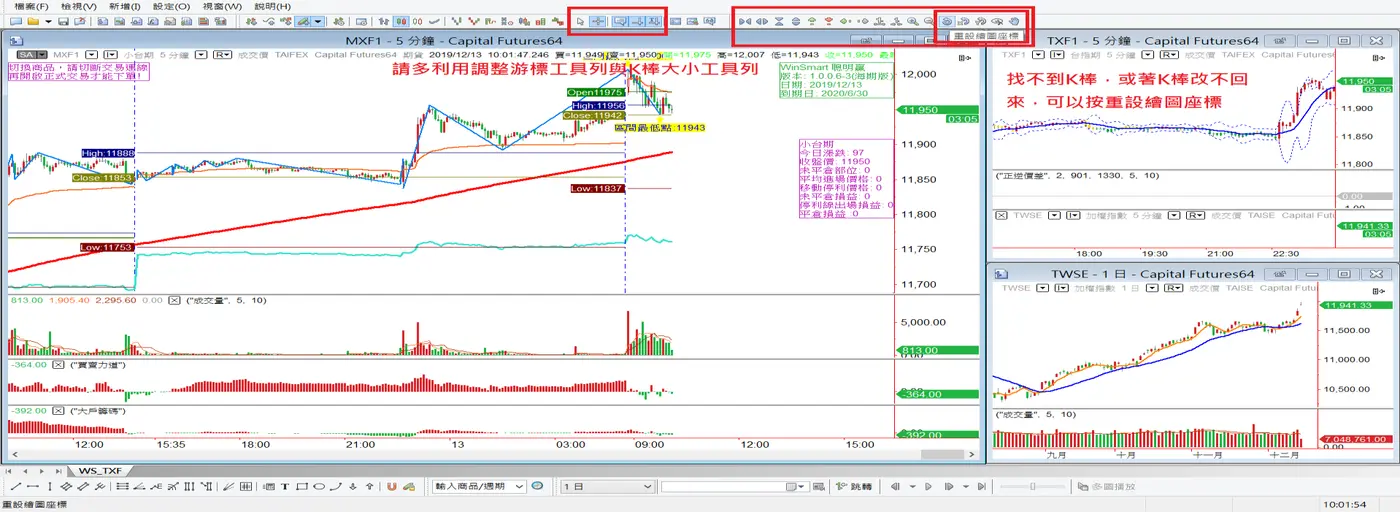Select the ellipse drawing tool
Viewport: 1400px width, 512px height.
tap(319, 486)
